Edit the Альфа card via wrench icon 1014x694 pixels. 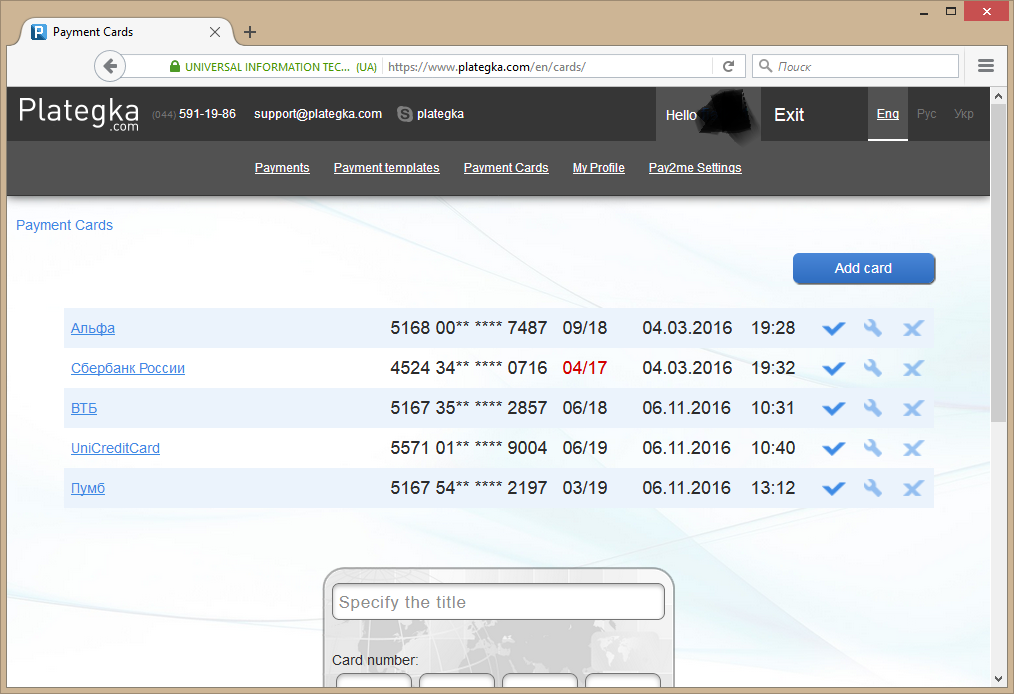(x=873, y=328)
